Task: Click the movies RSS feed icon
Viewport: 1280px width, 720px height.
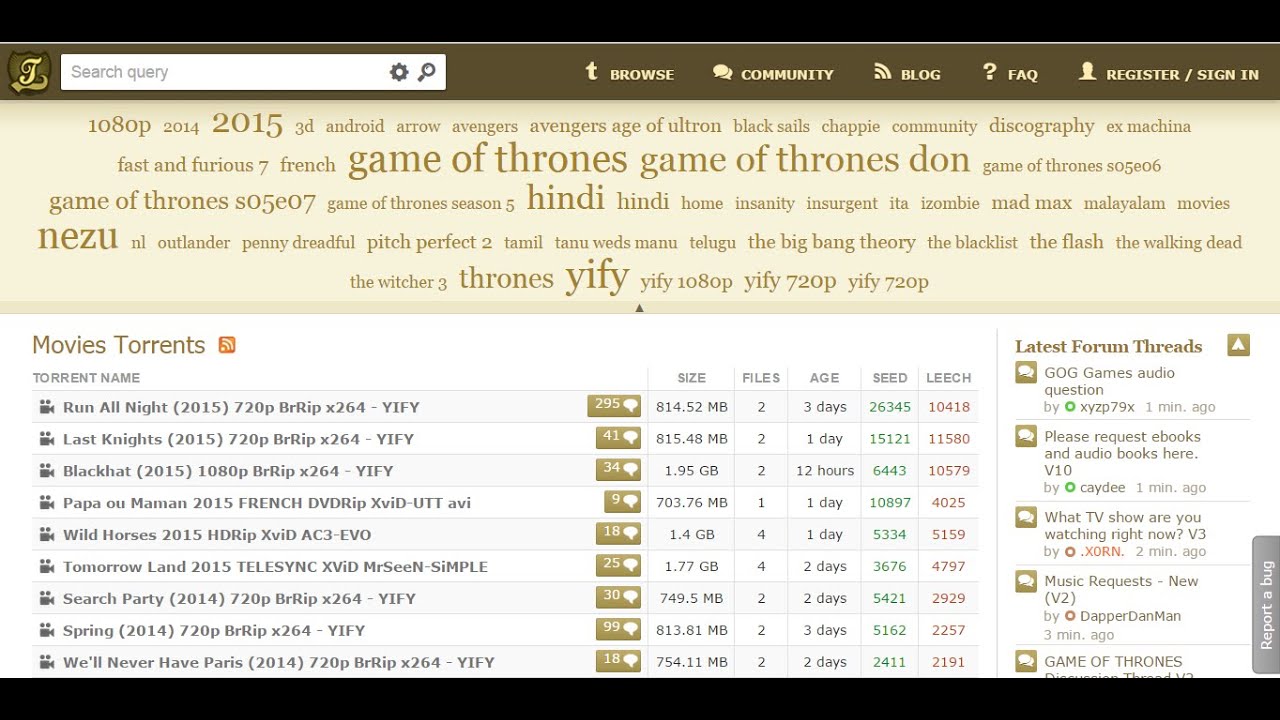Action: tap(227, 345)
